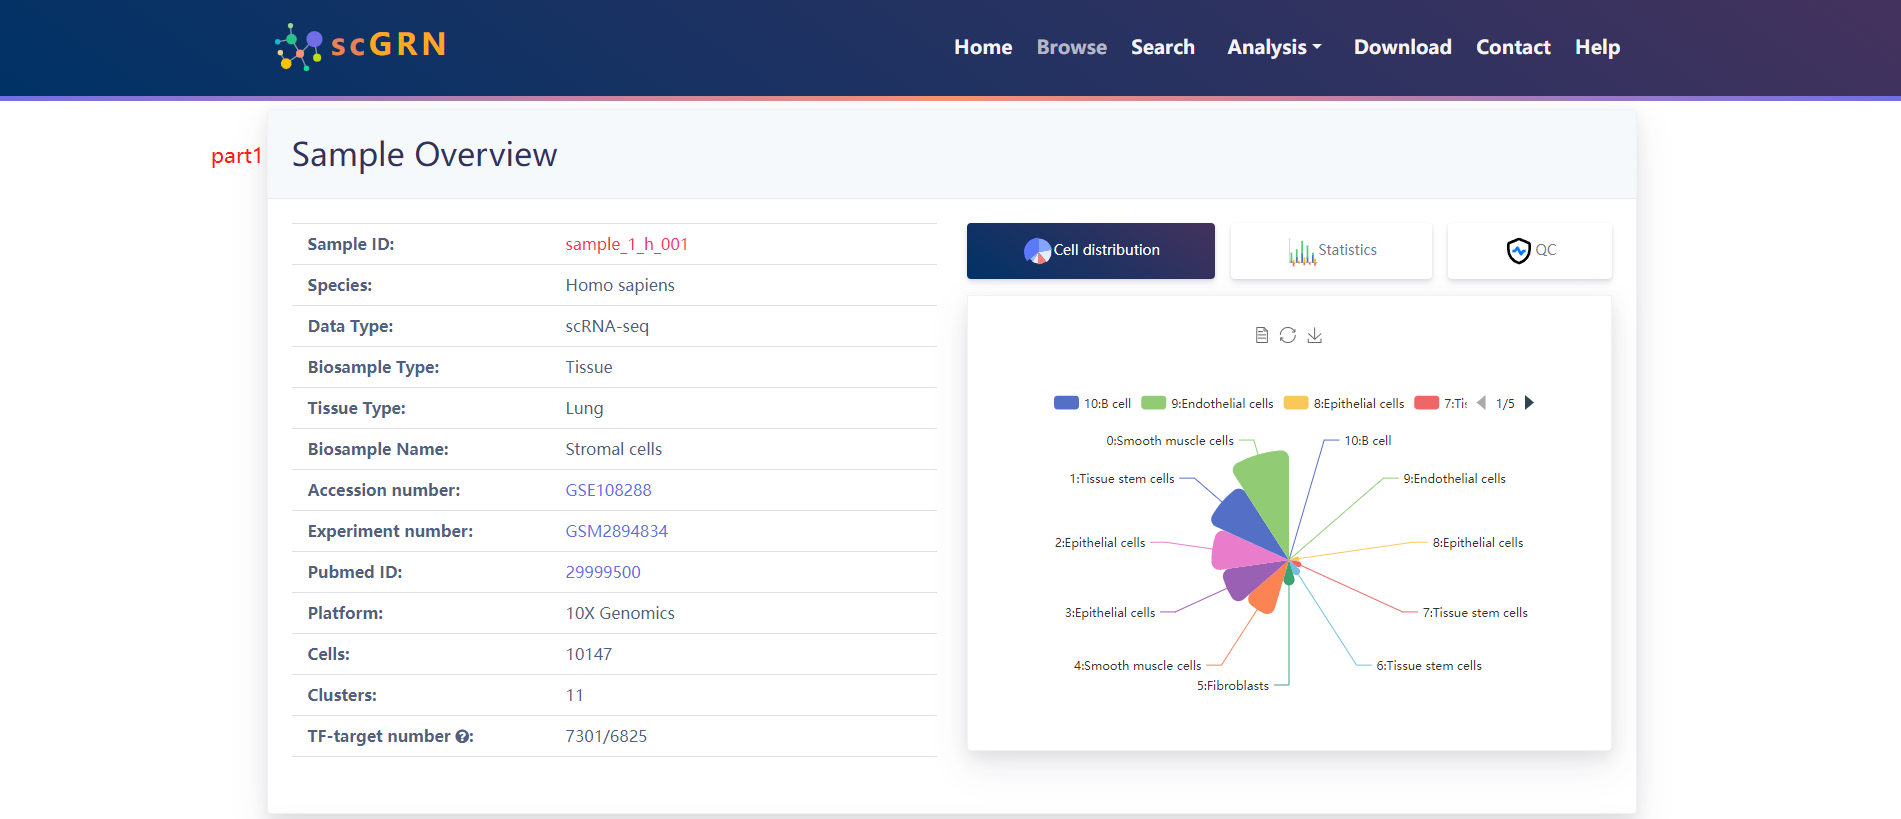Go to Home page
This screenshot has width=1901, height=819.
coord(983,47)
